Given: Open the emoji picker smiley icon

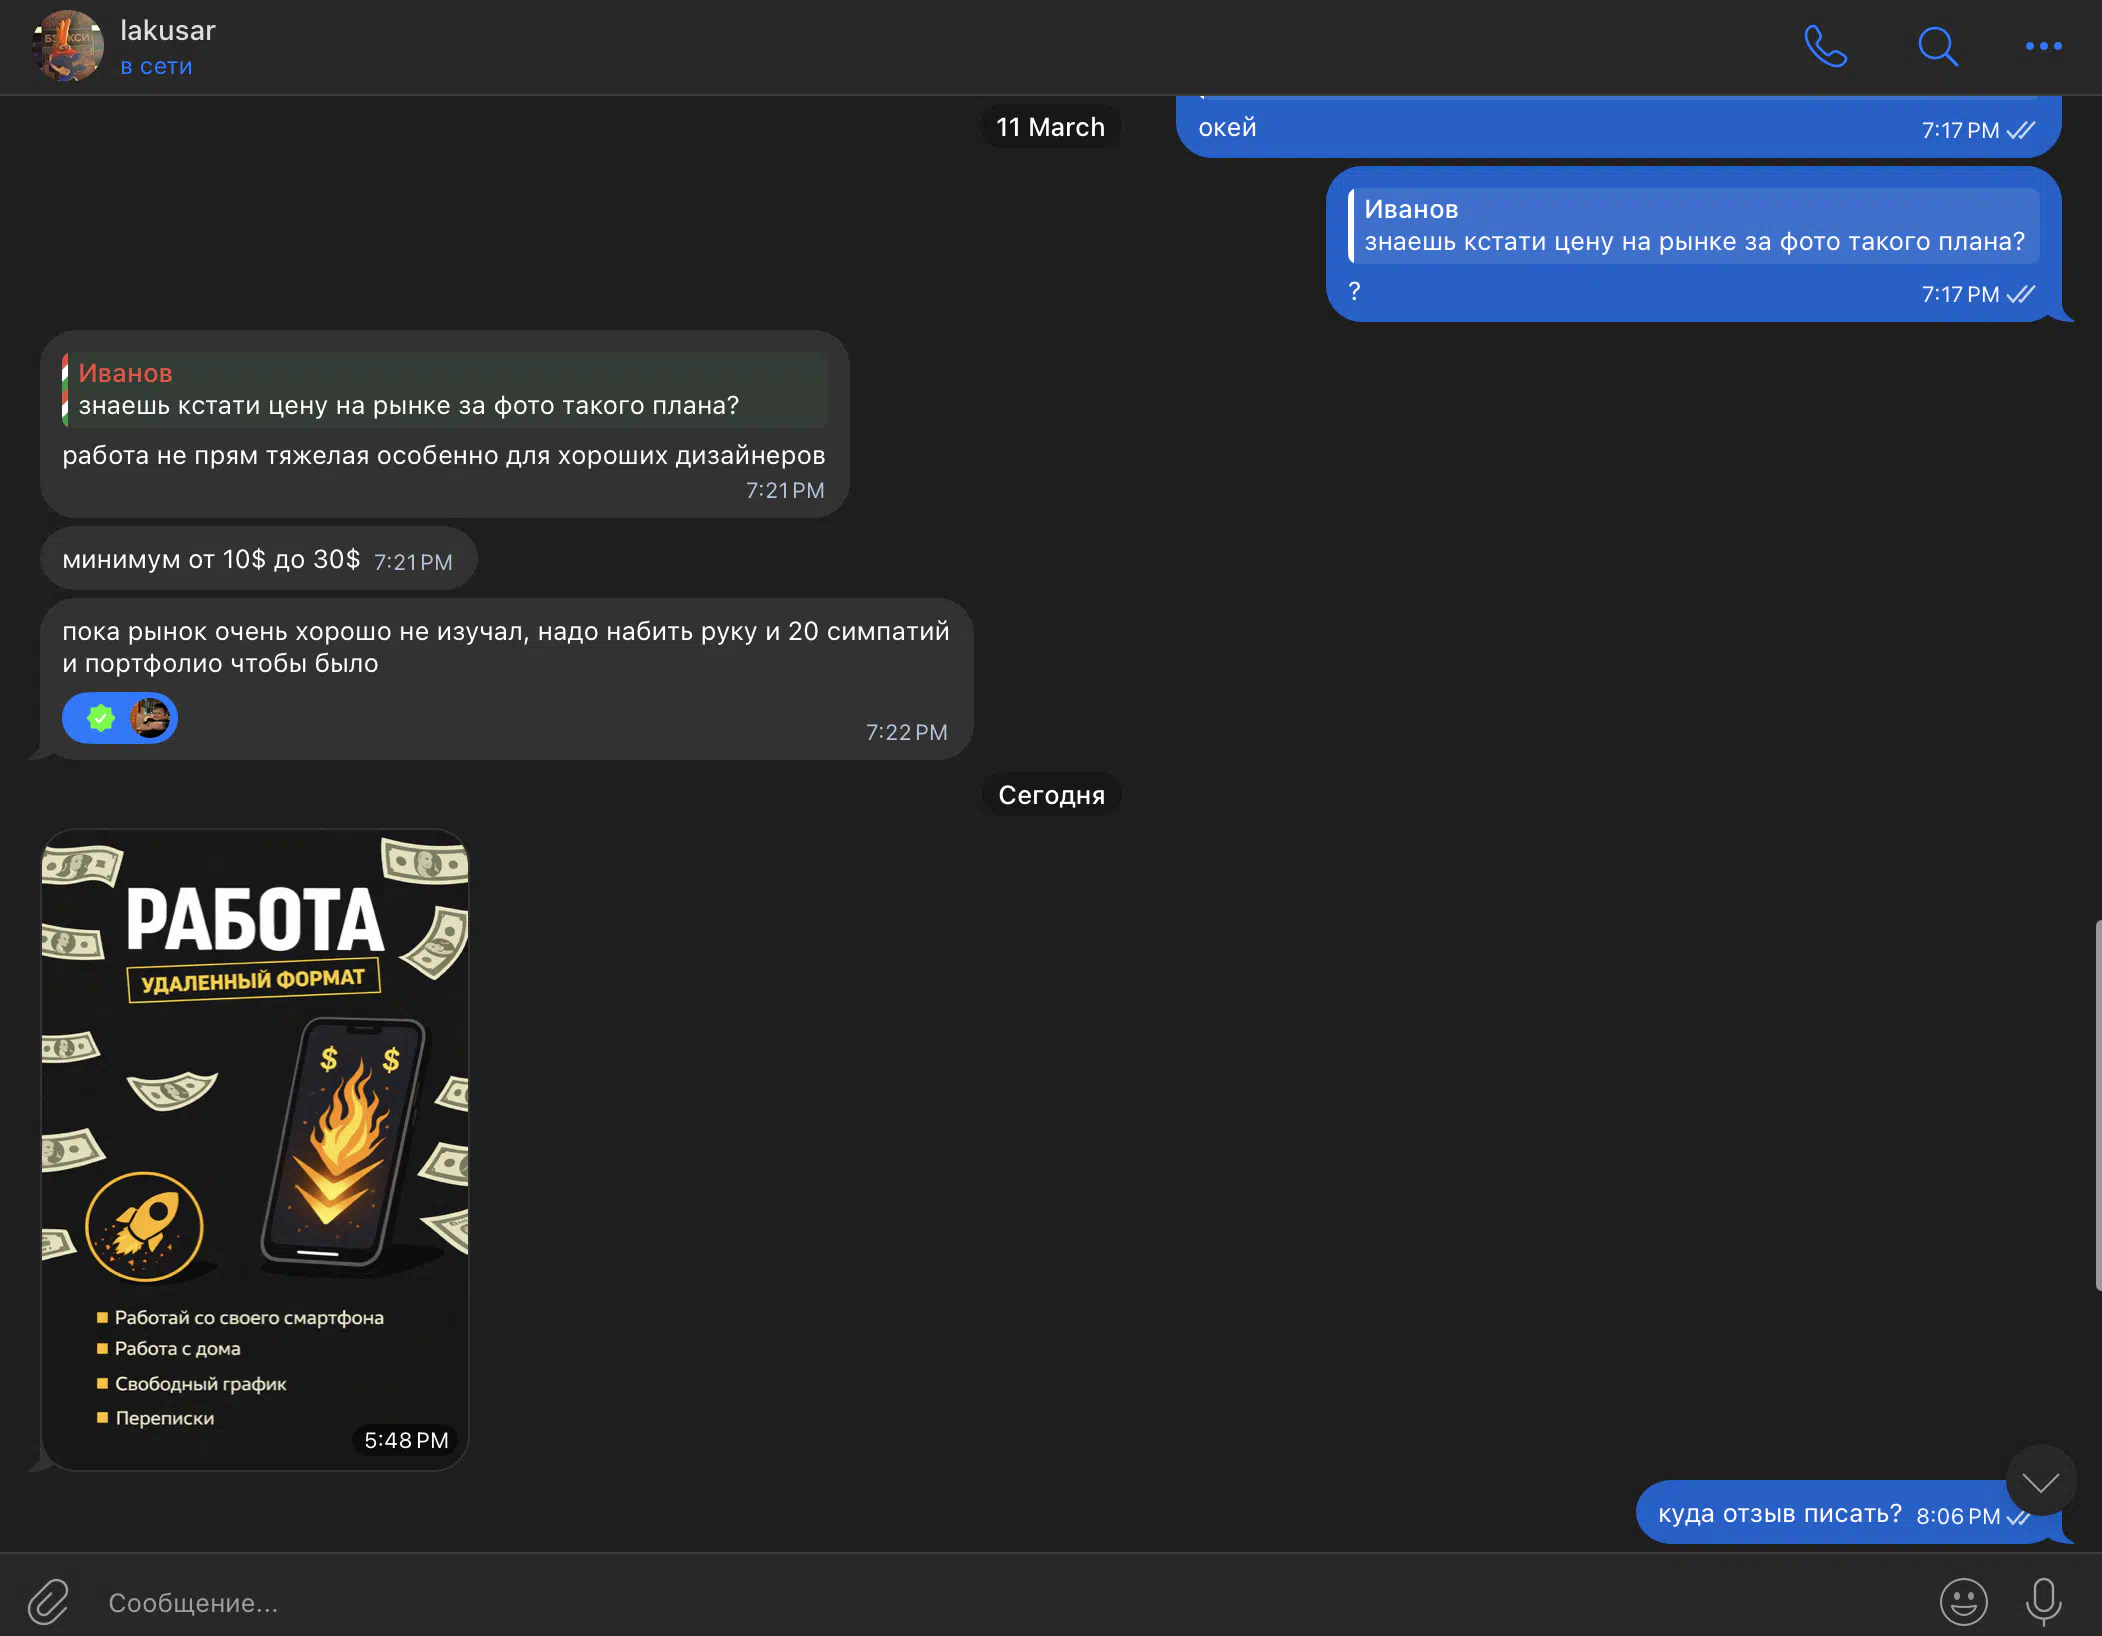Looking at the screenshot, I should (1963, 1602).
